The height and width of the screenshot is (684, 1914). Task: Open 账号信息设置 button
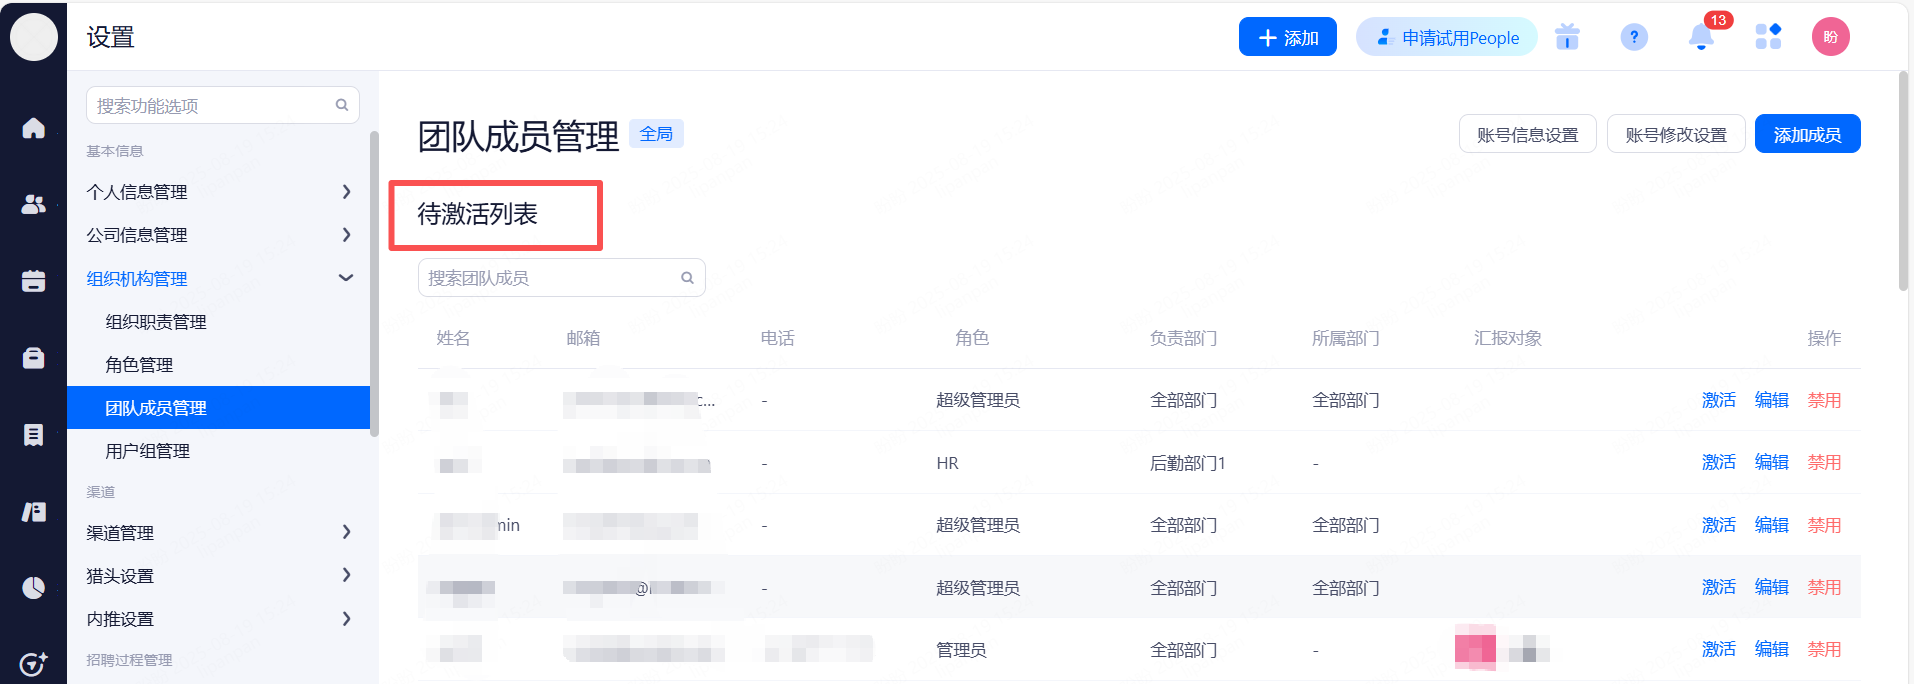1527,134
